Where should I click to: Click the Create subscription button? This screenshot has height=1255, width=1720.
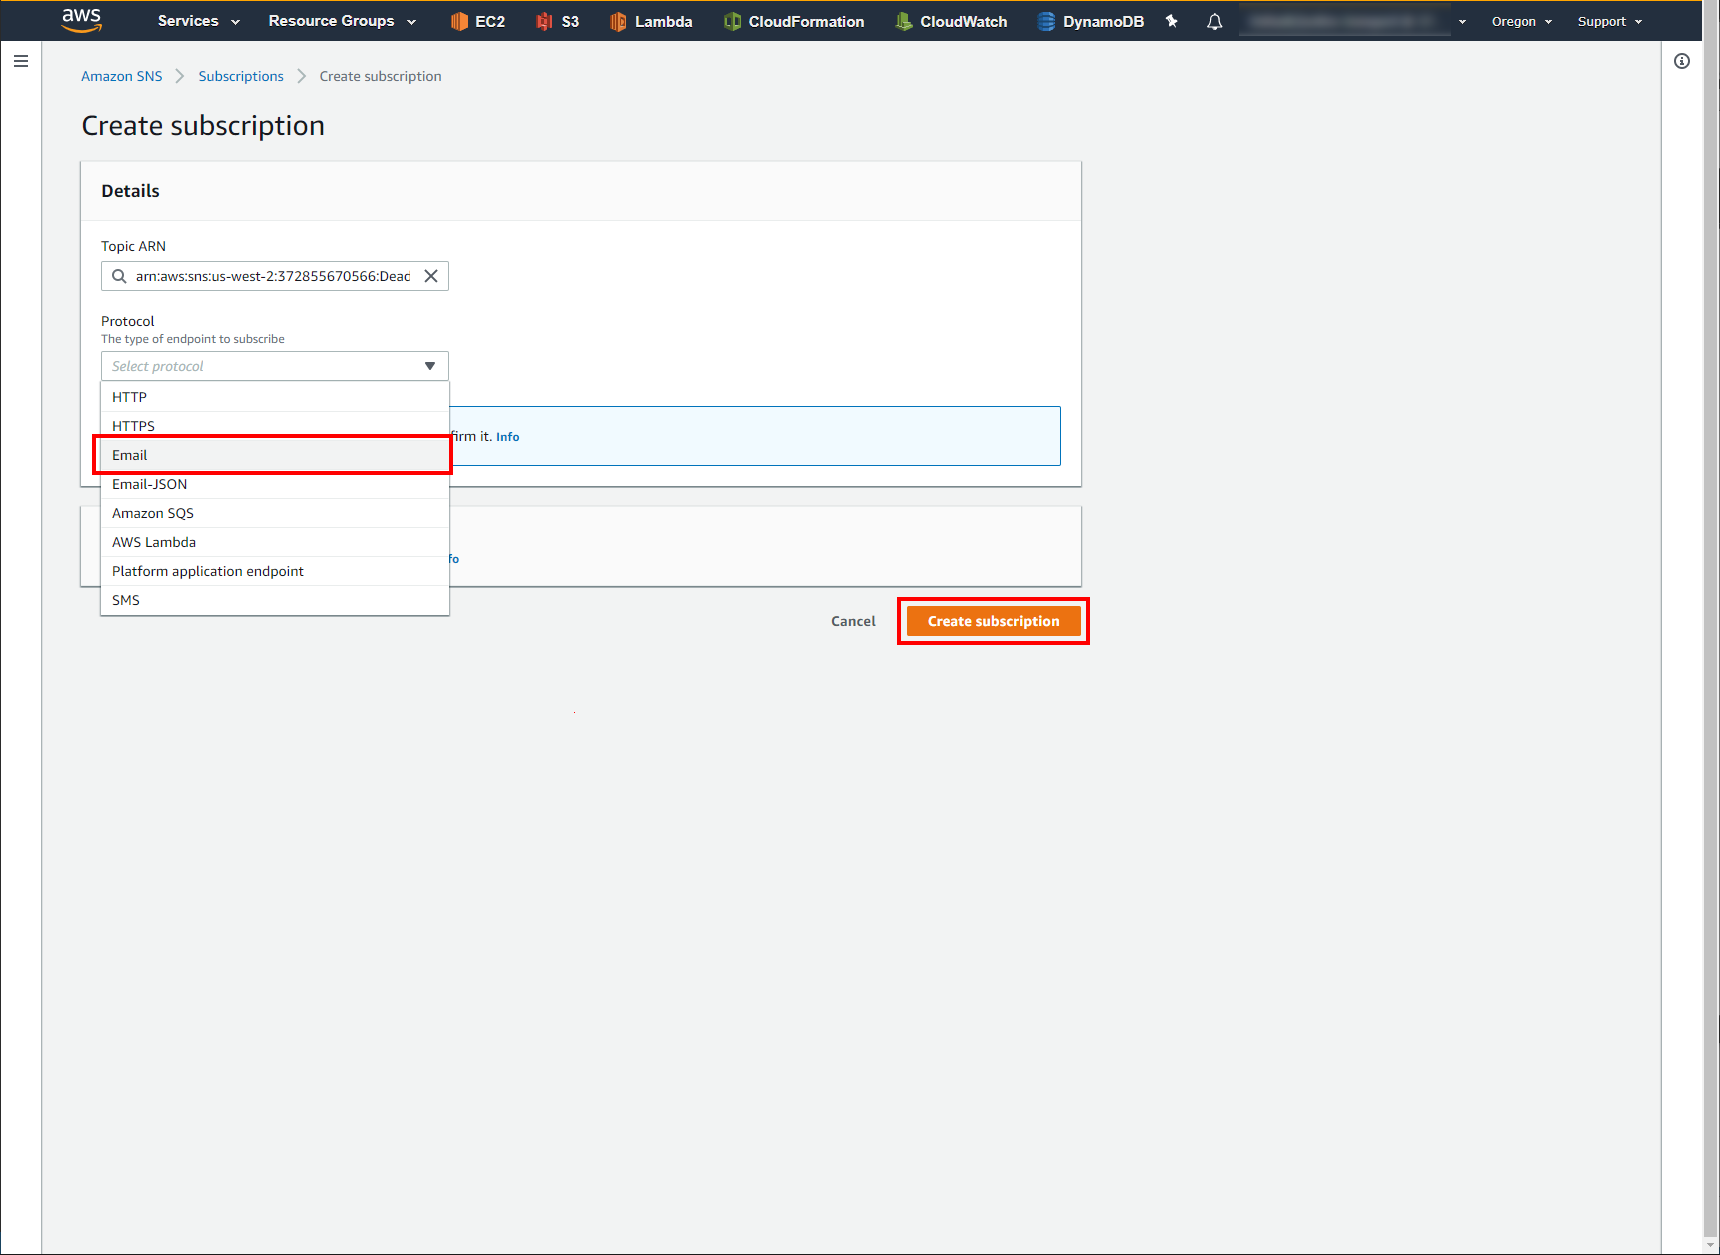click(x=993, y=621)
